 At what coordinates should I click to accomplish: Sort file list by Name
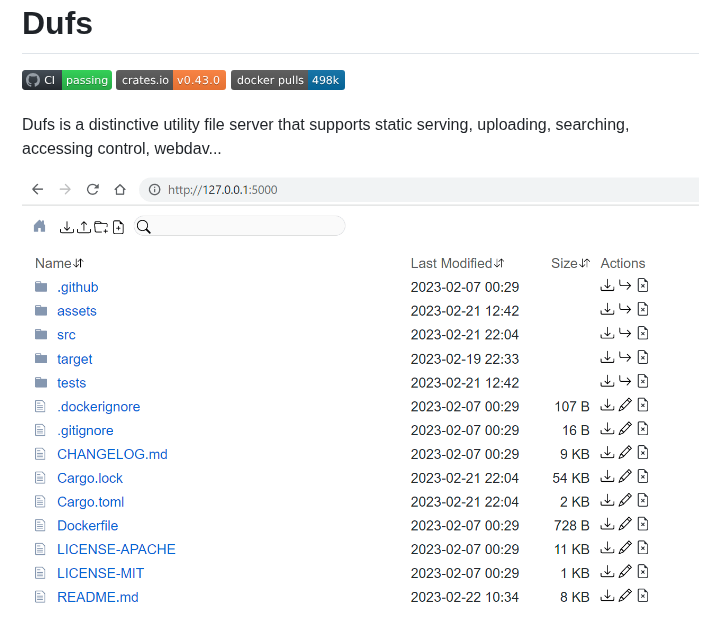[60, 263]
